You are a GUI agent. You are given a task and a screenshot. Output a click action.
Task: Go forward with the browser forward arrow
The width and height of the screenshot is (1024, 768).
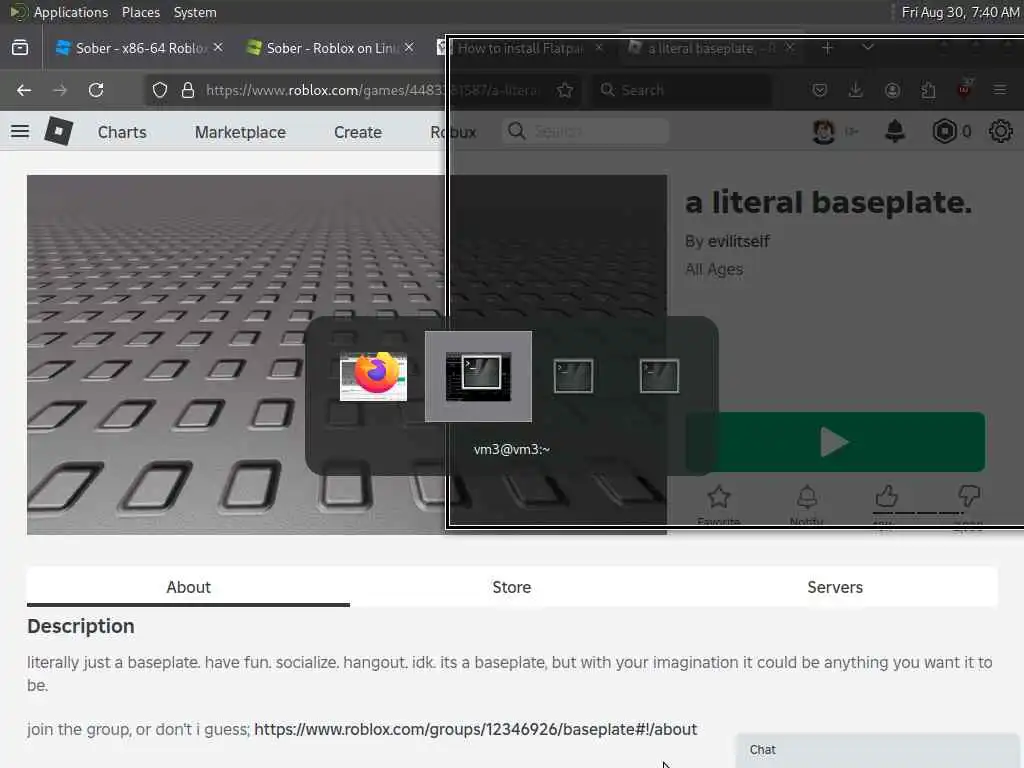tap(60, 90)
